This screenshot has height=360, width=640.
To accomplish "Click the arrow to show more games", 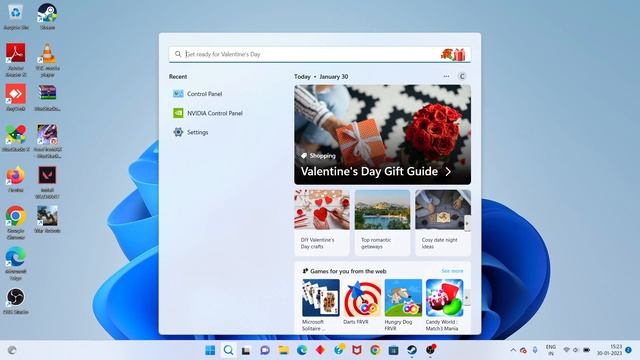I will pyautogui.click(x=467, y=298).
